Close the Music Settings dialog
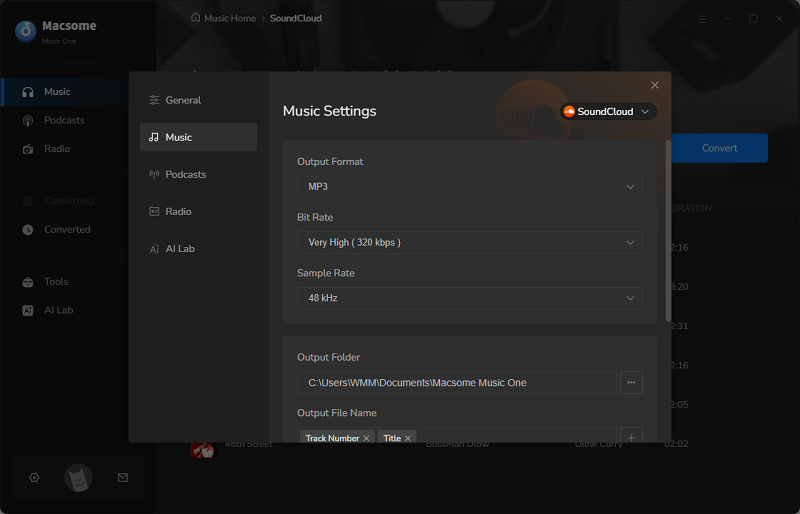 point(655,85)
